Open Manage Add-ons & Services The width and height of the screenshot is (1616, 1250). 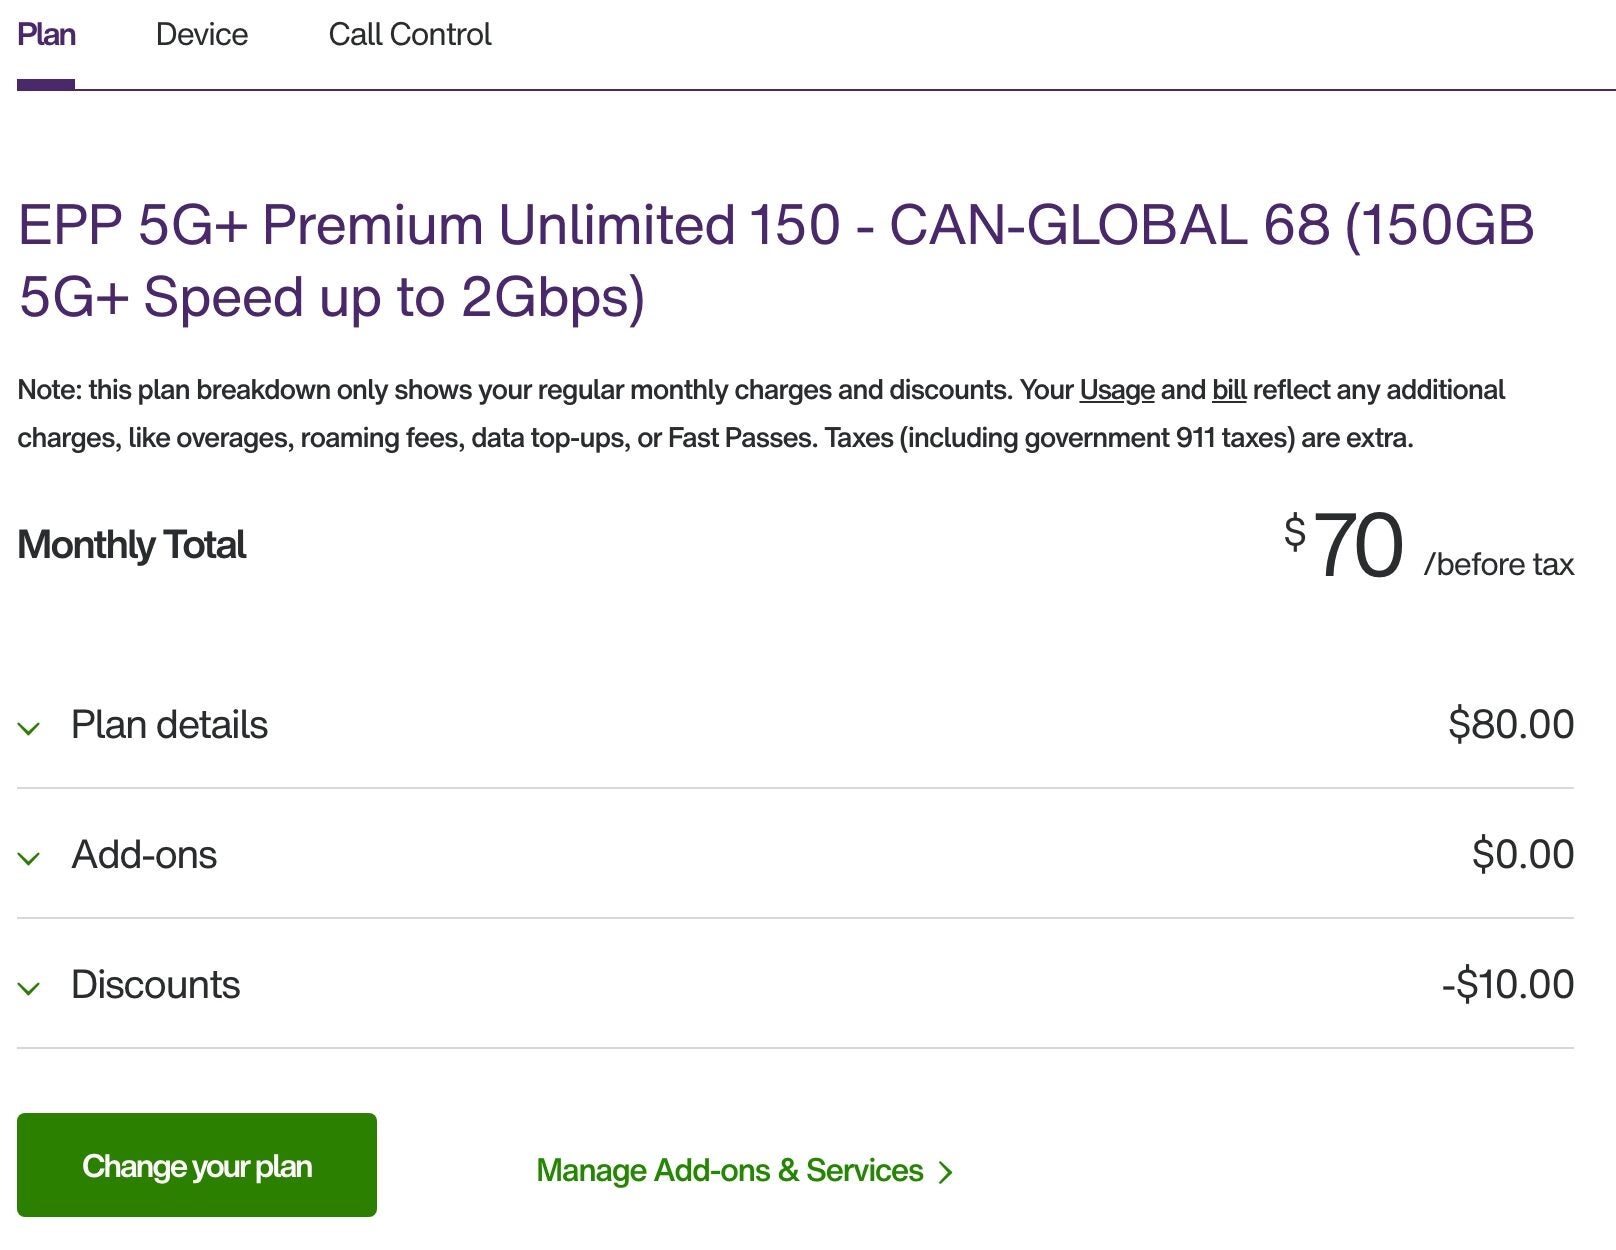729,1170
